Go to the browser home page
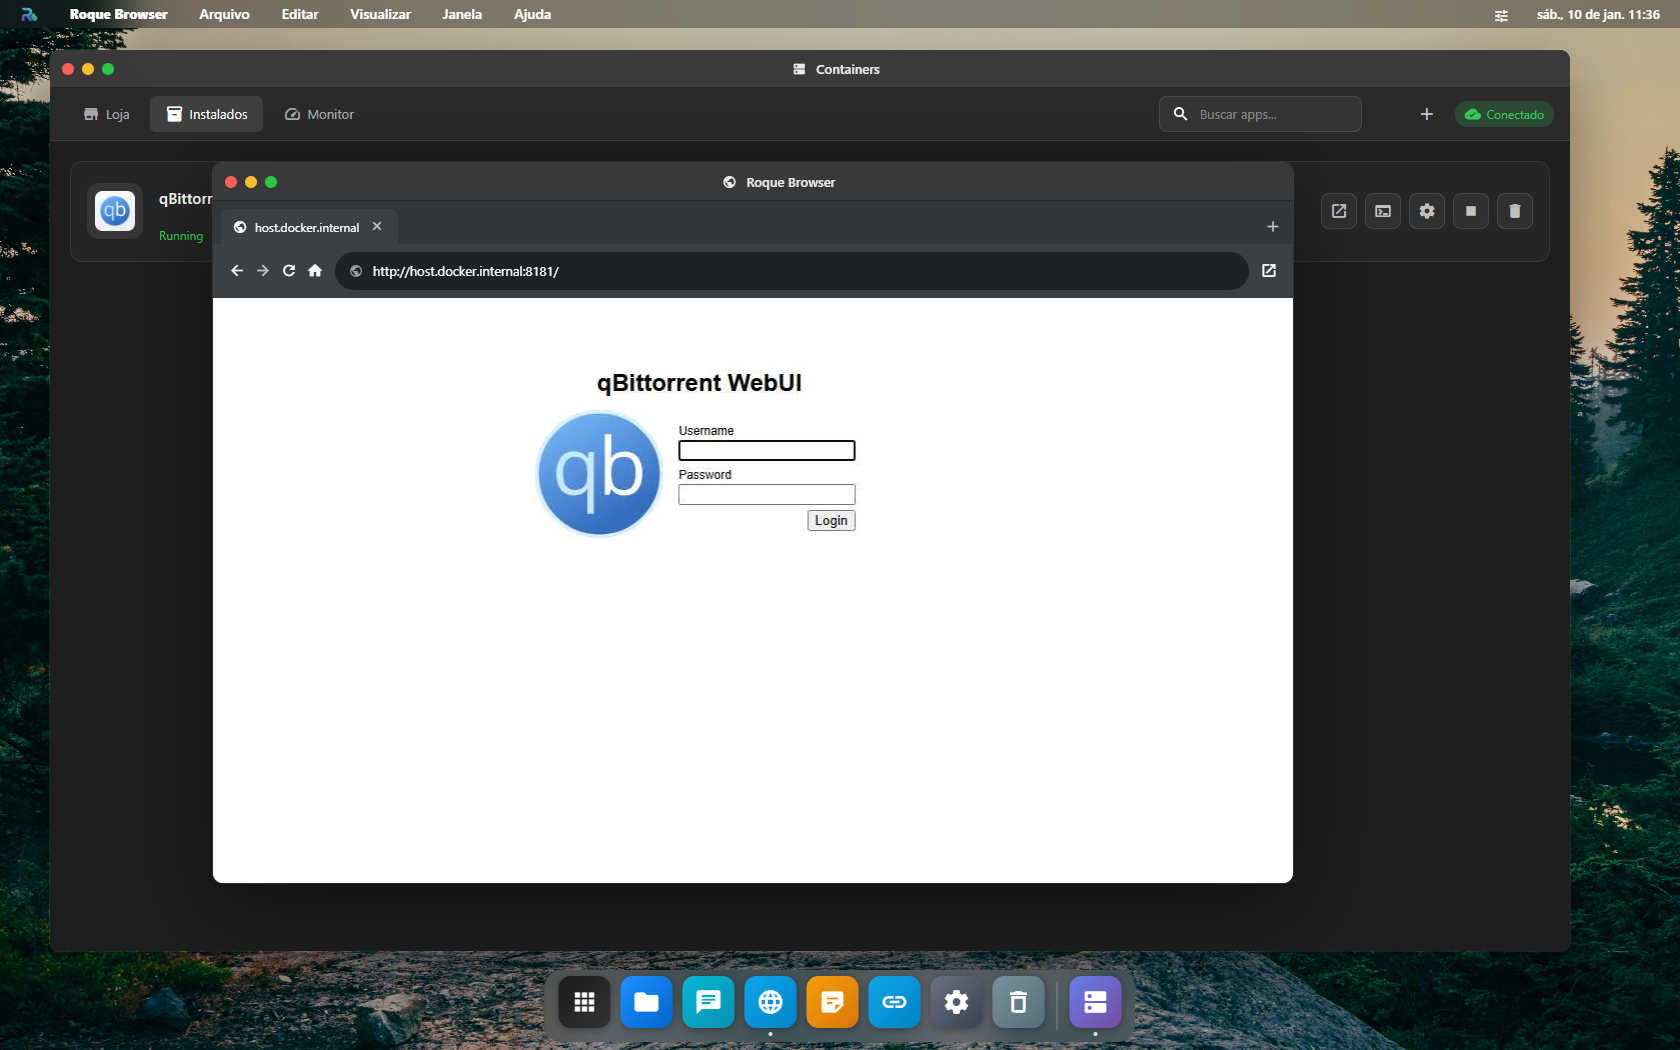 (314, 271)
